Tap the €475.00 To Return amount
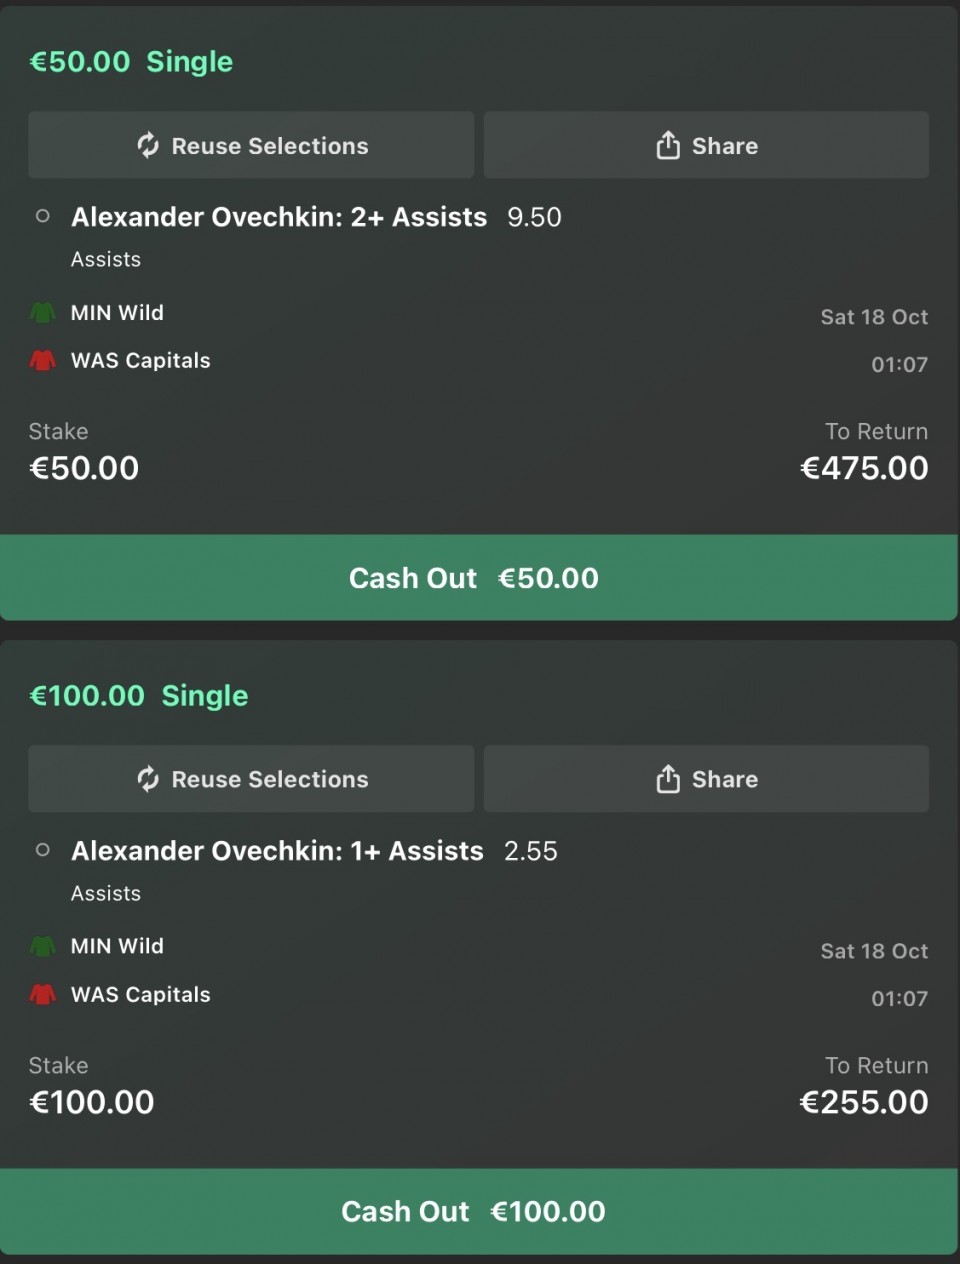The height and width of the screenshot is (1264, 960). pos(864,468)
